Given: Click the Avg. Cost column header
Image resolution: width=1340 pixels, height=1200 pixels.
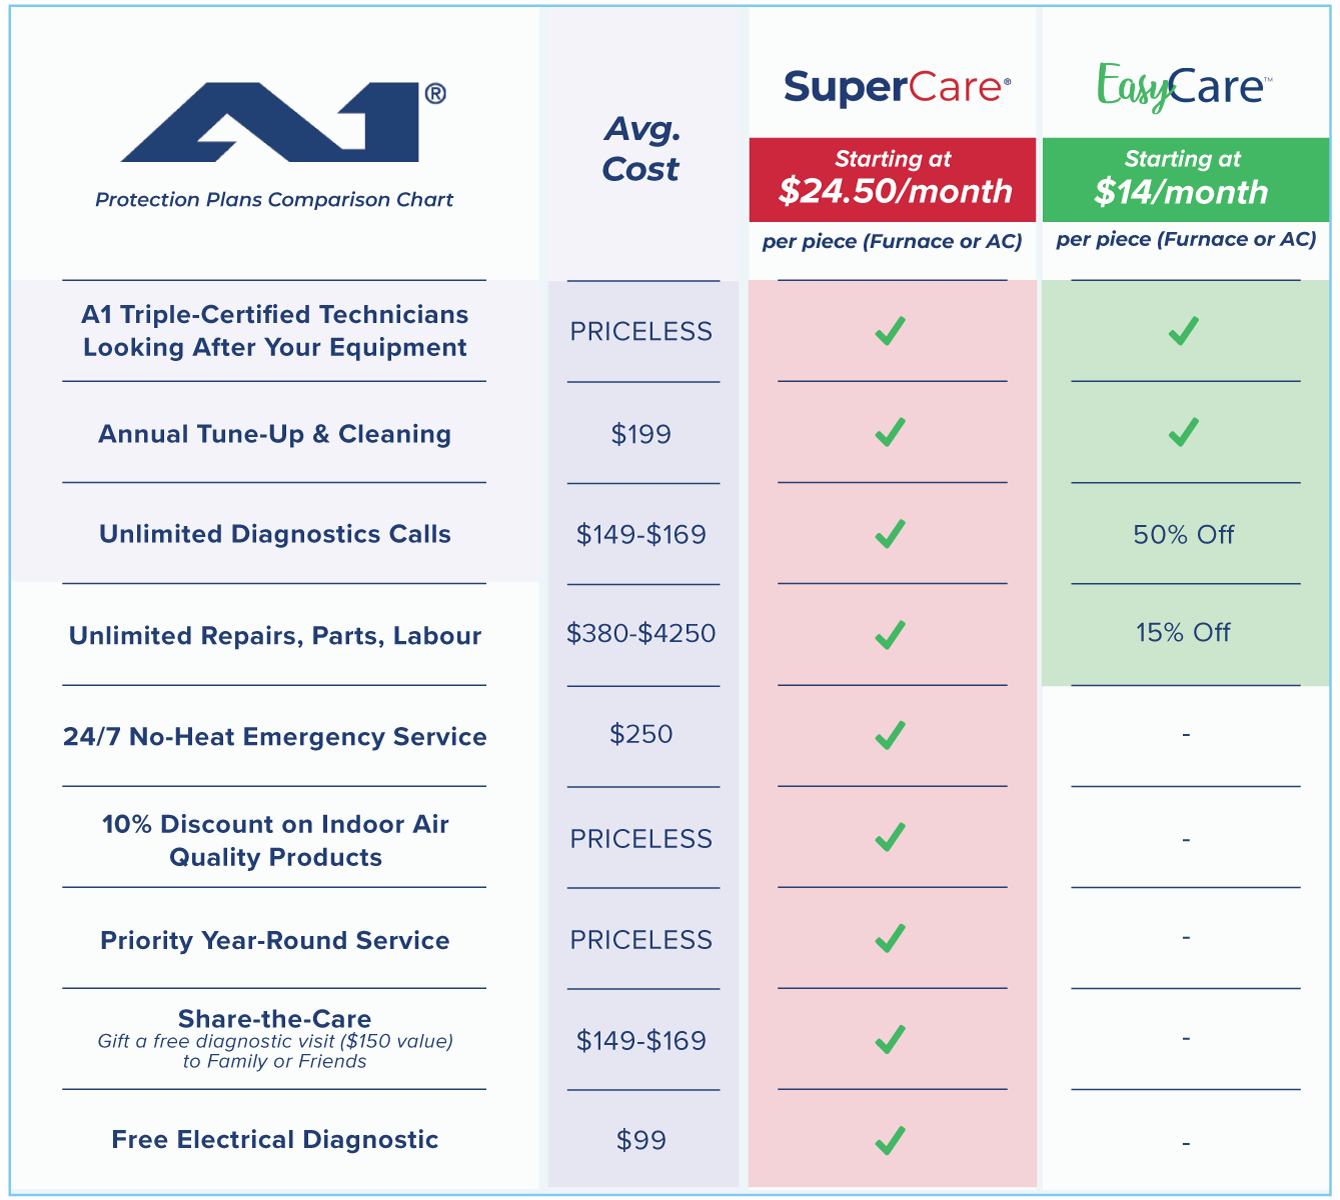Looking at the screenshot, I should [x=641, y=149].
